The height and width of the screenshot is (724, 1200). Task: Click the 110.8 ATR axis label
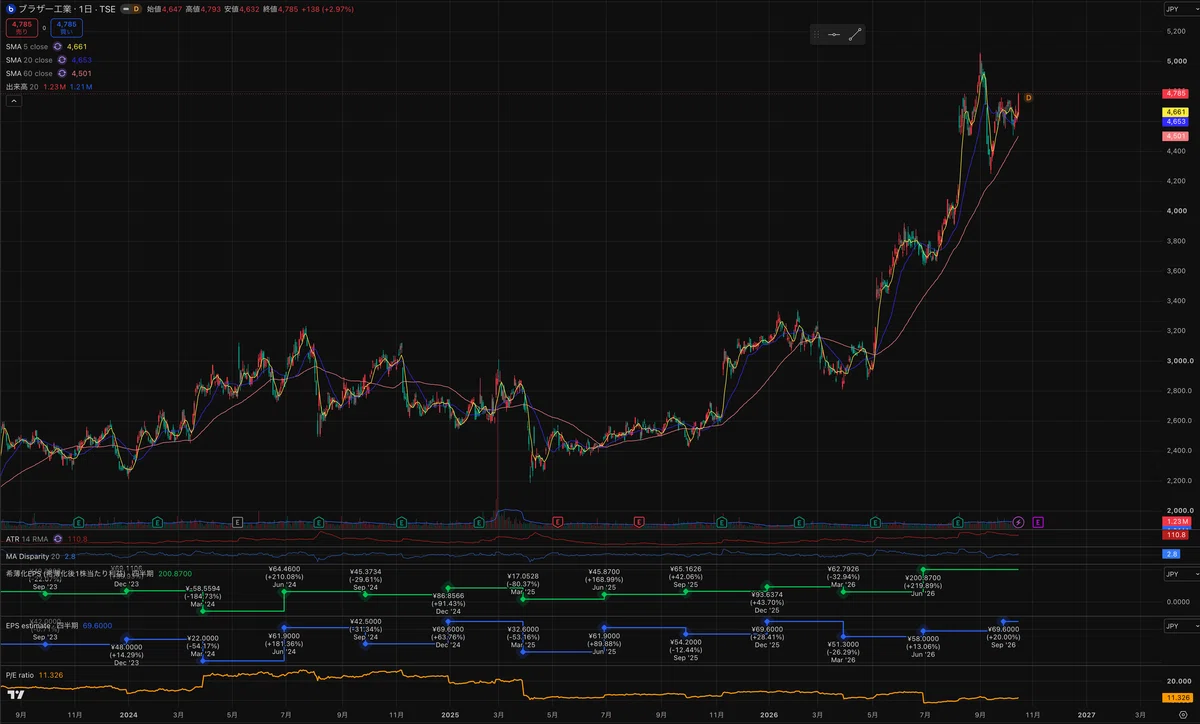1177,535
